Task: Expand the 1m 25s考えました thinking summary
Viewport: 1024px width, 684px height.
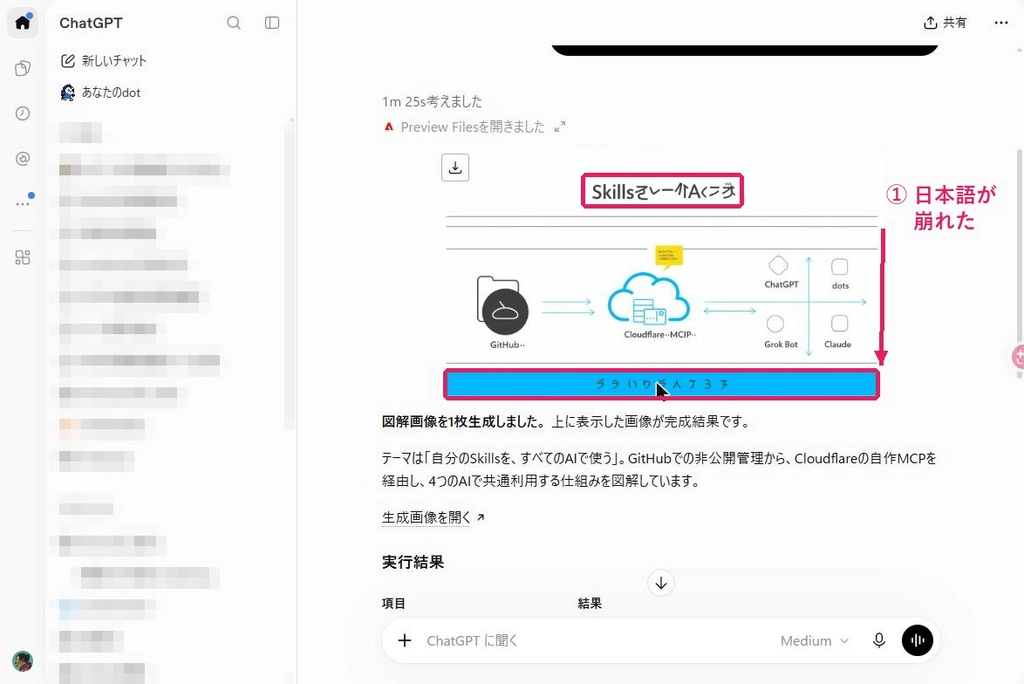Action: click(432, 101)
